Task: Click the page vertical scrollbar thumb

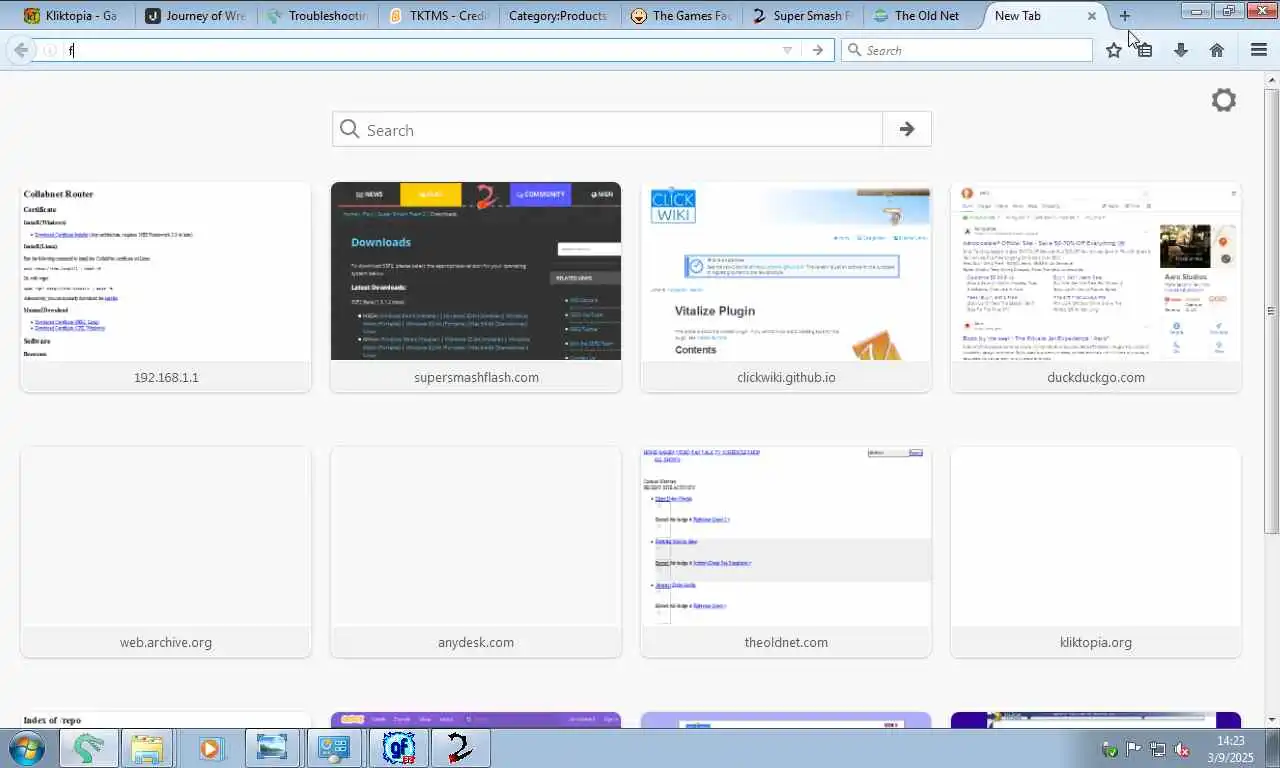Action: (x=1272, y=311)
